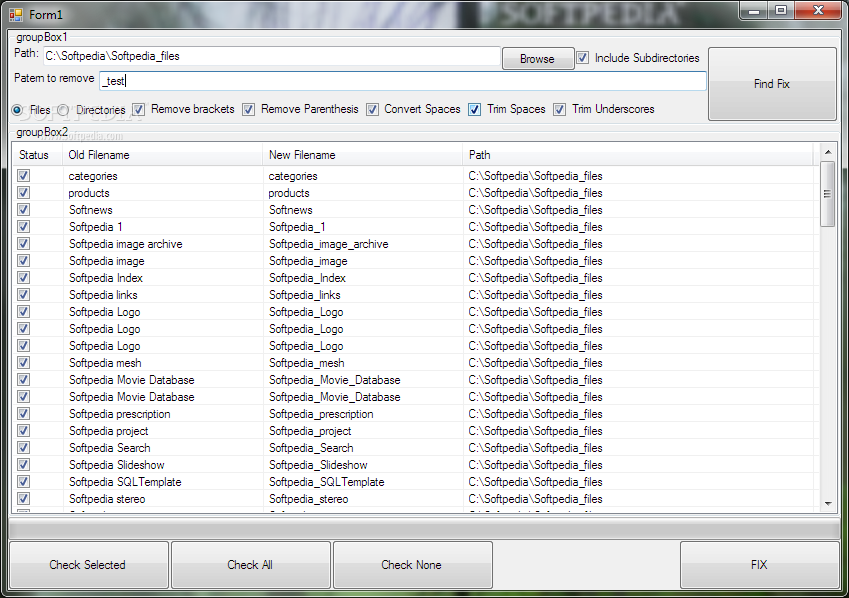Click new filename 'Softpedia_project'
849x598 pixels.
coord(310,431)
